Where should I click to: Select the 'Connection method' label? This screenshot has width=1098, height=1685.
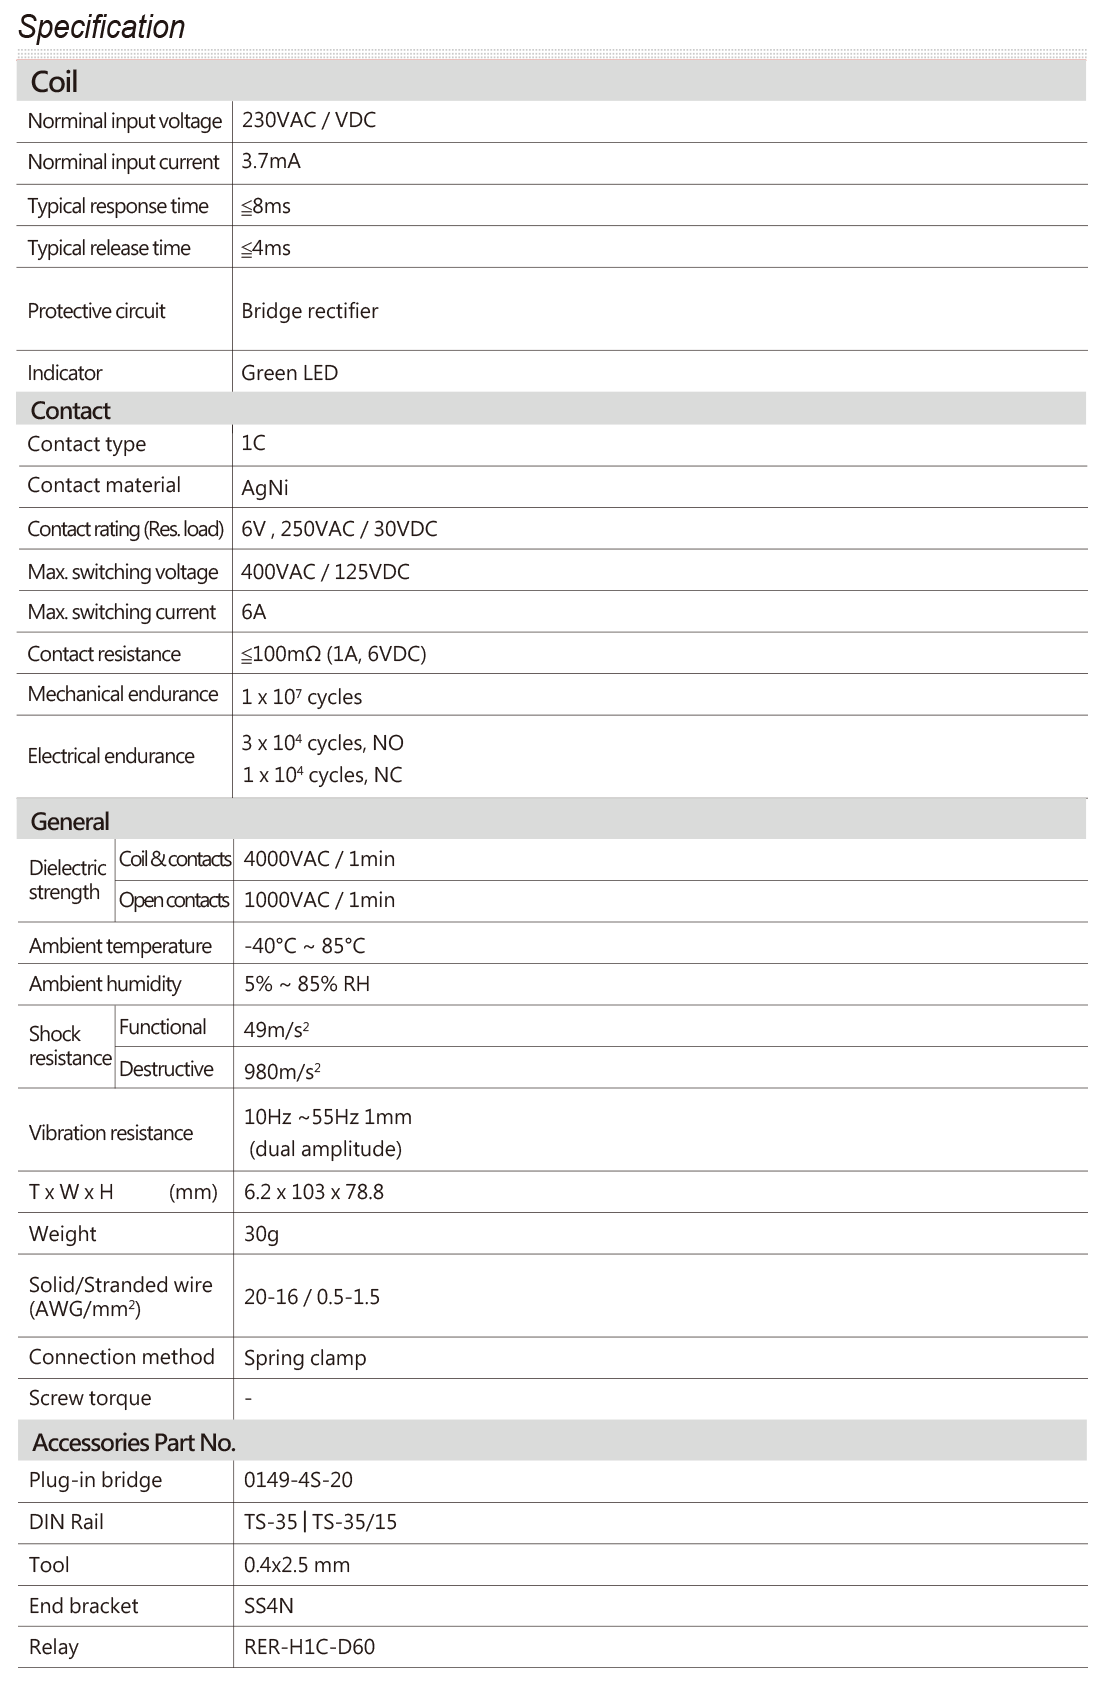tap(121, 1357)
